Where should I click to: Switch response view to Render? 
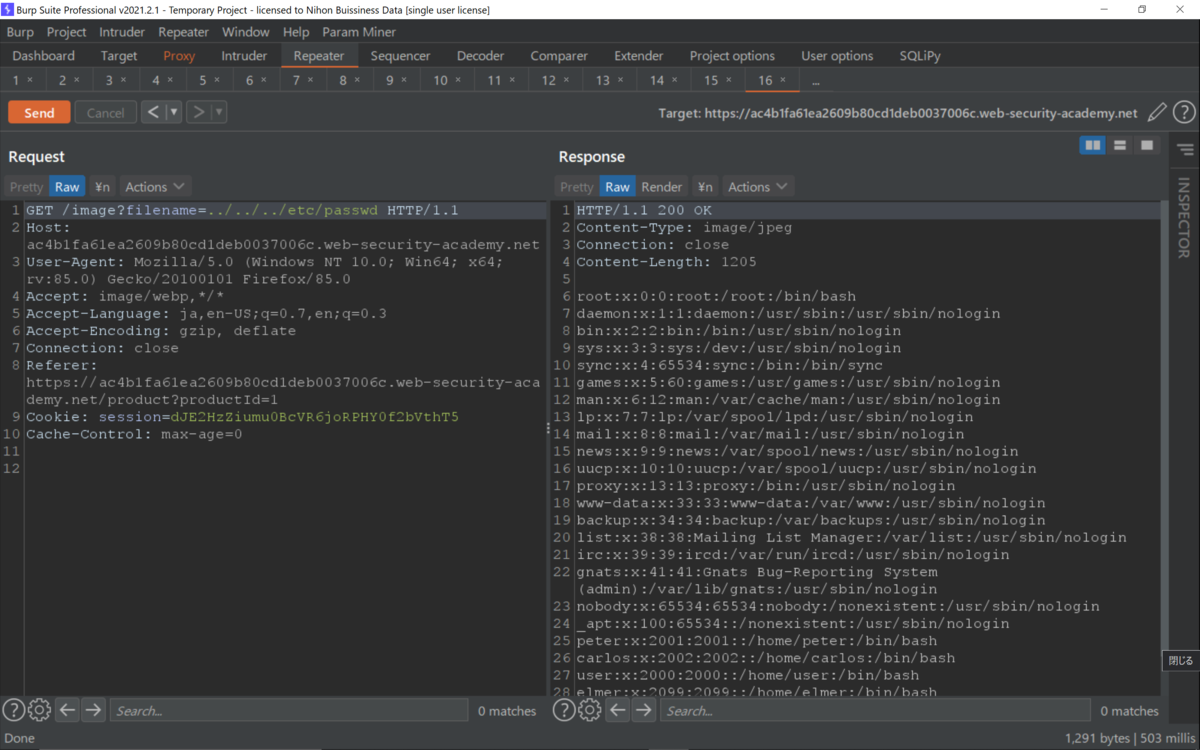click(661, 187)
